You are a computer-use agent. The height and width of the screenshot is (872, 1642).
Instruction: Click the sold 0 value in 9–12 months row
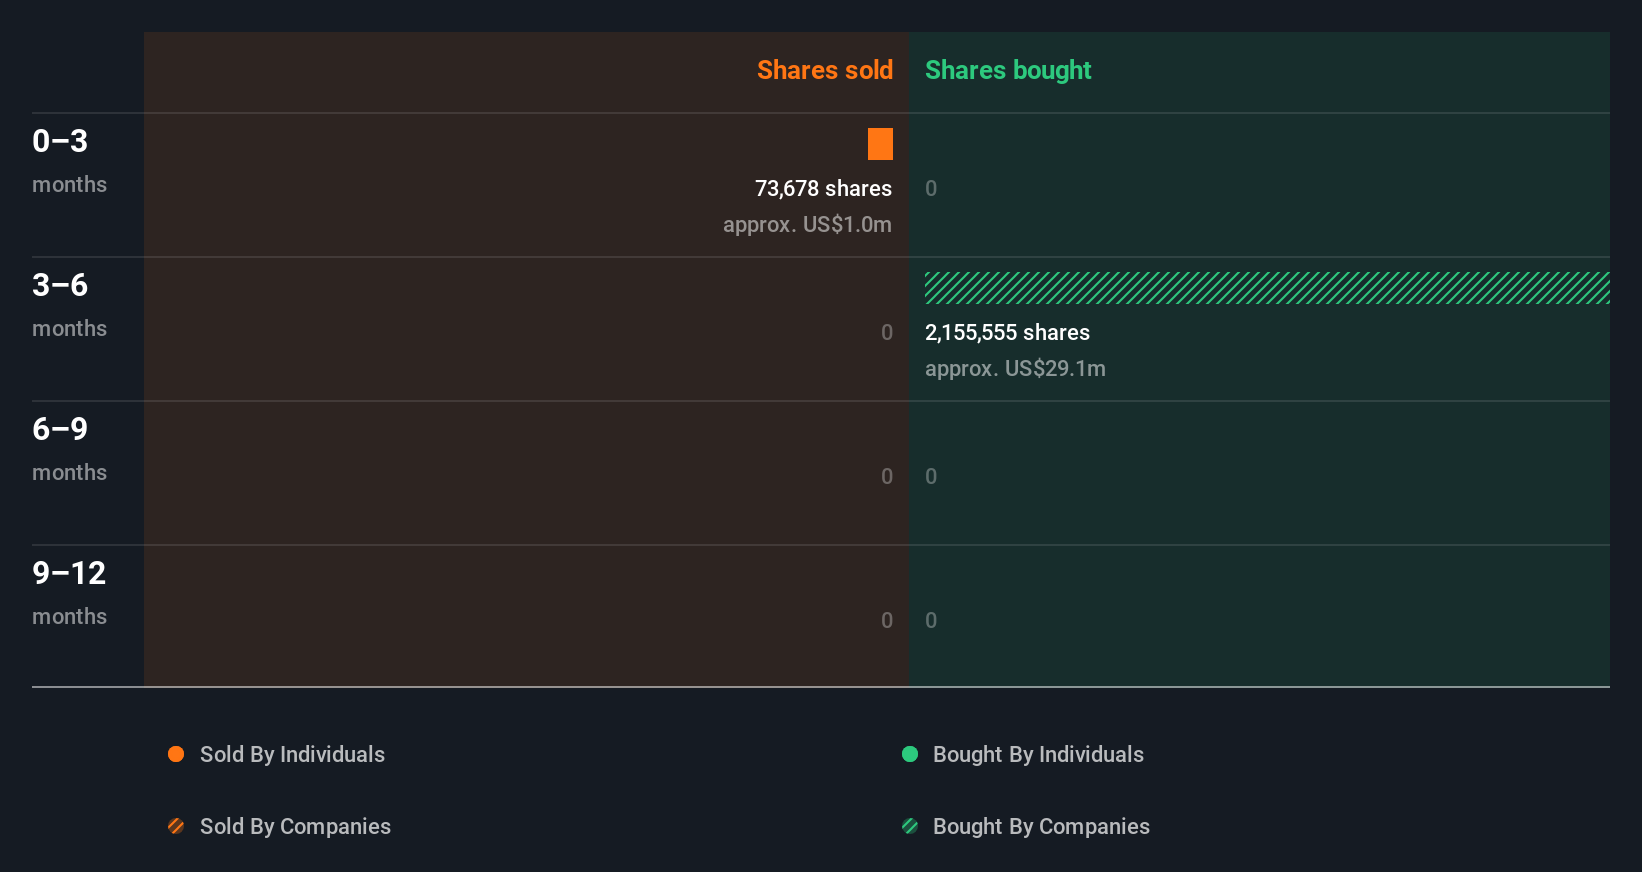(x=887, y=620)
